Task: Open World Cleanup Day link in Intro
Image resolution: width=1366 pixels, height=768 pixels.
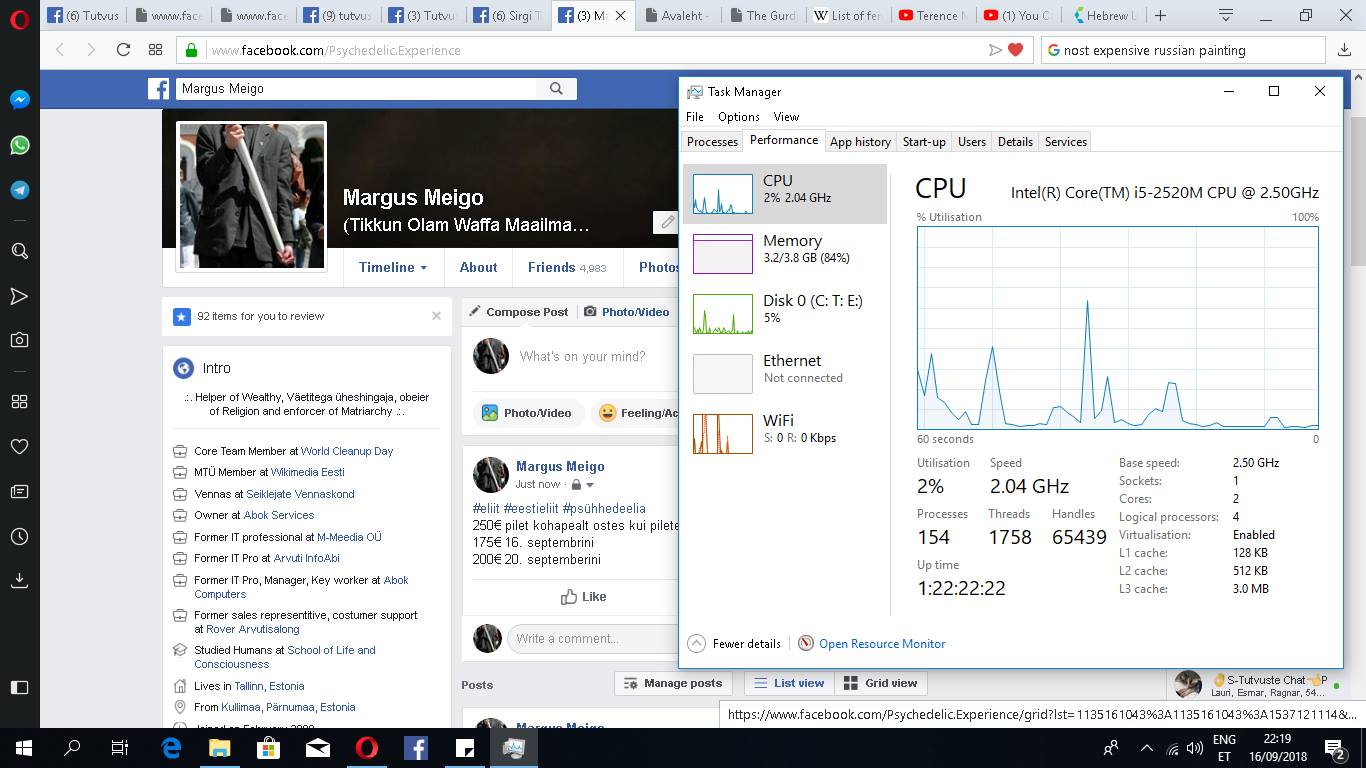Action: [347, 451]
